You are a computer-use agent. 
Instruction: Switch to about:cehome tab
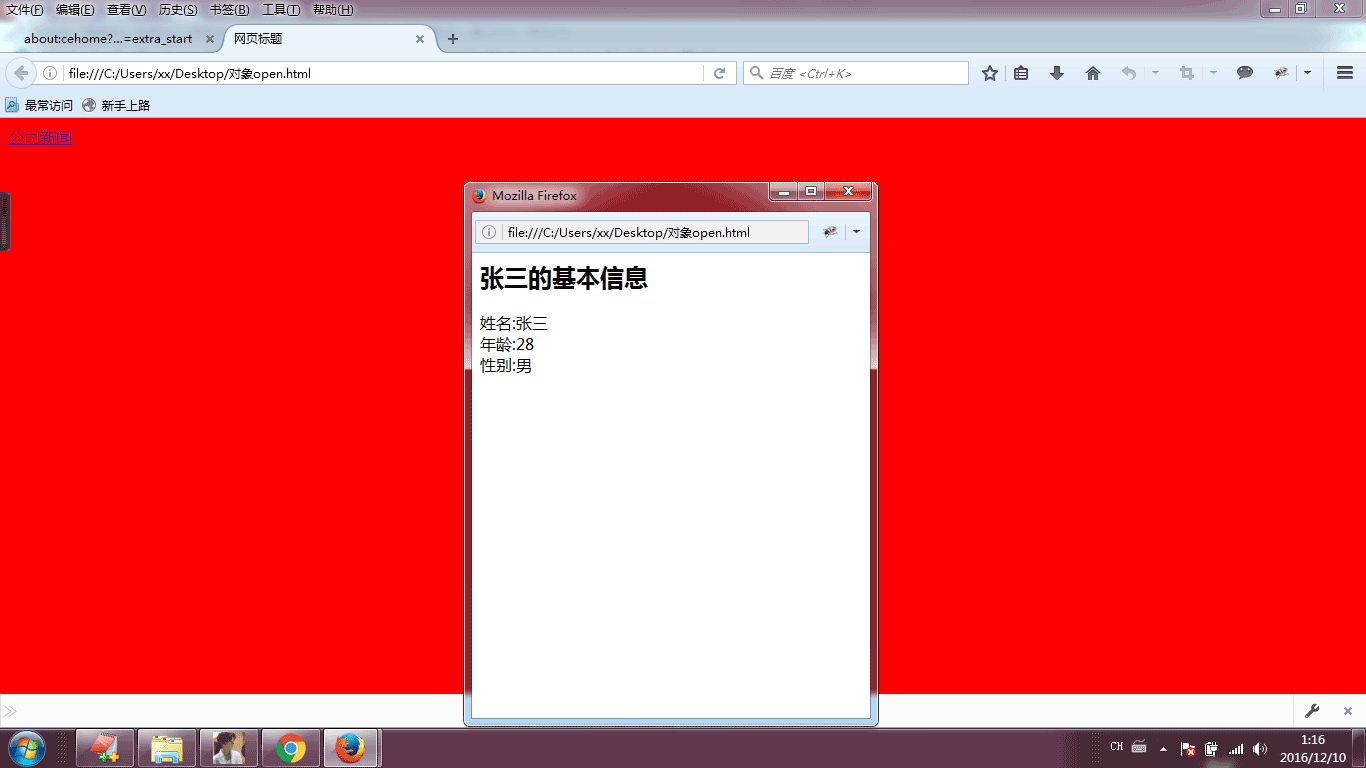coord(108,39)
